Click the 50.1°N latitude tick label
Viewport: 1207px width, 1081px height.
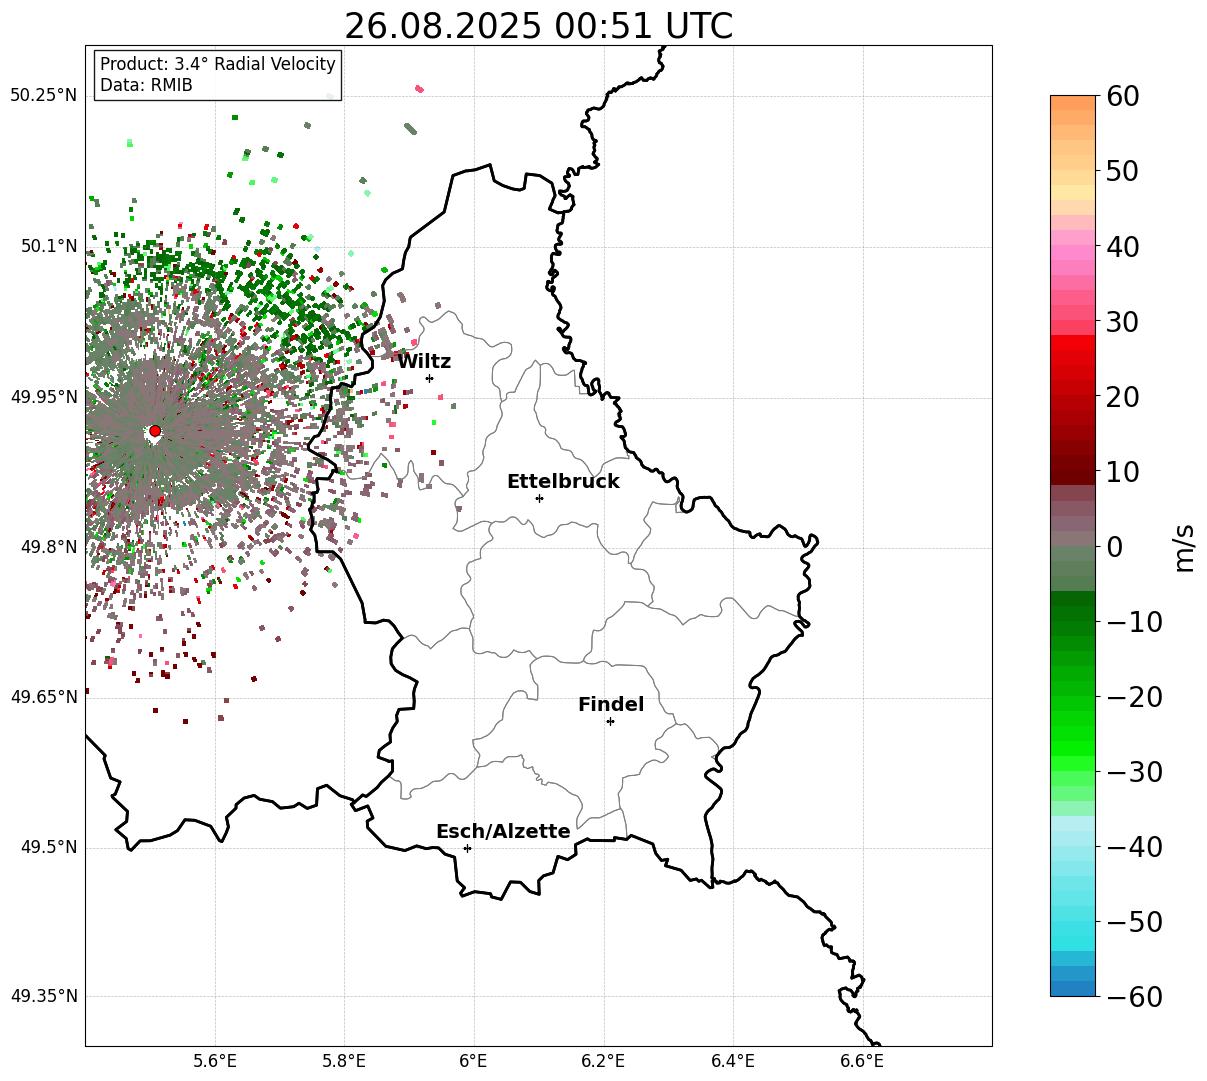(x=48, y=246)
